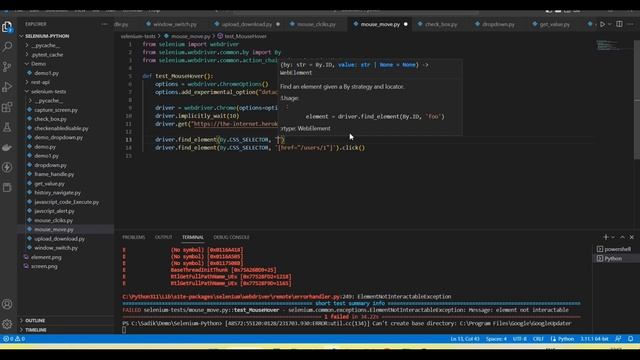Select the mouse_move.py active tab

coord(380,24)
